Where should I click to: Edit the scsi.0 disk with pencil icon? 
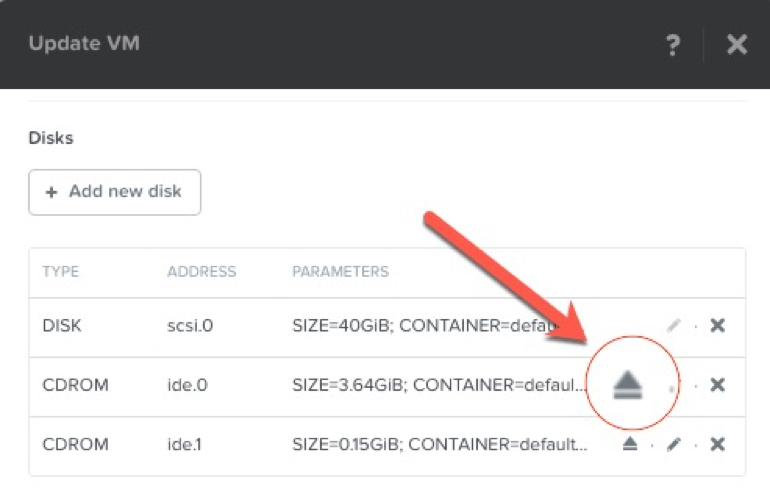pyautogui.click(x=674, y=325)
